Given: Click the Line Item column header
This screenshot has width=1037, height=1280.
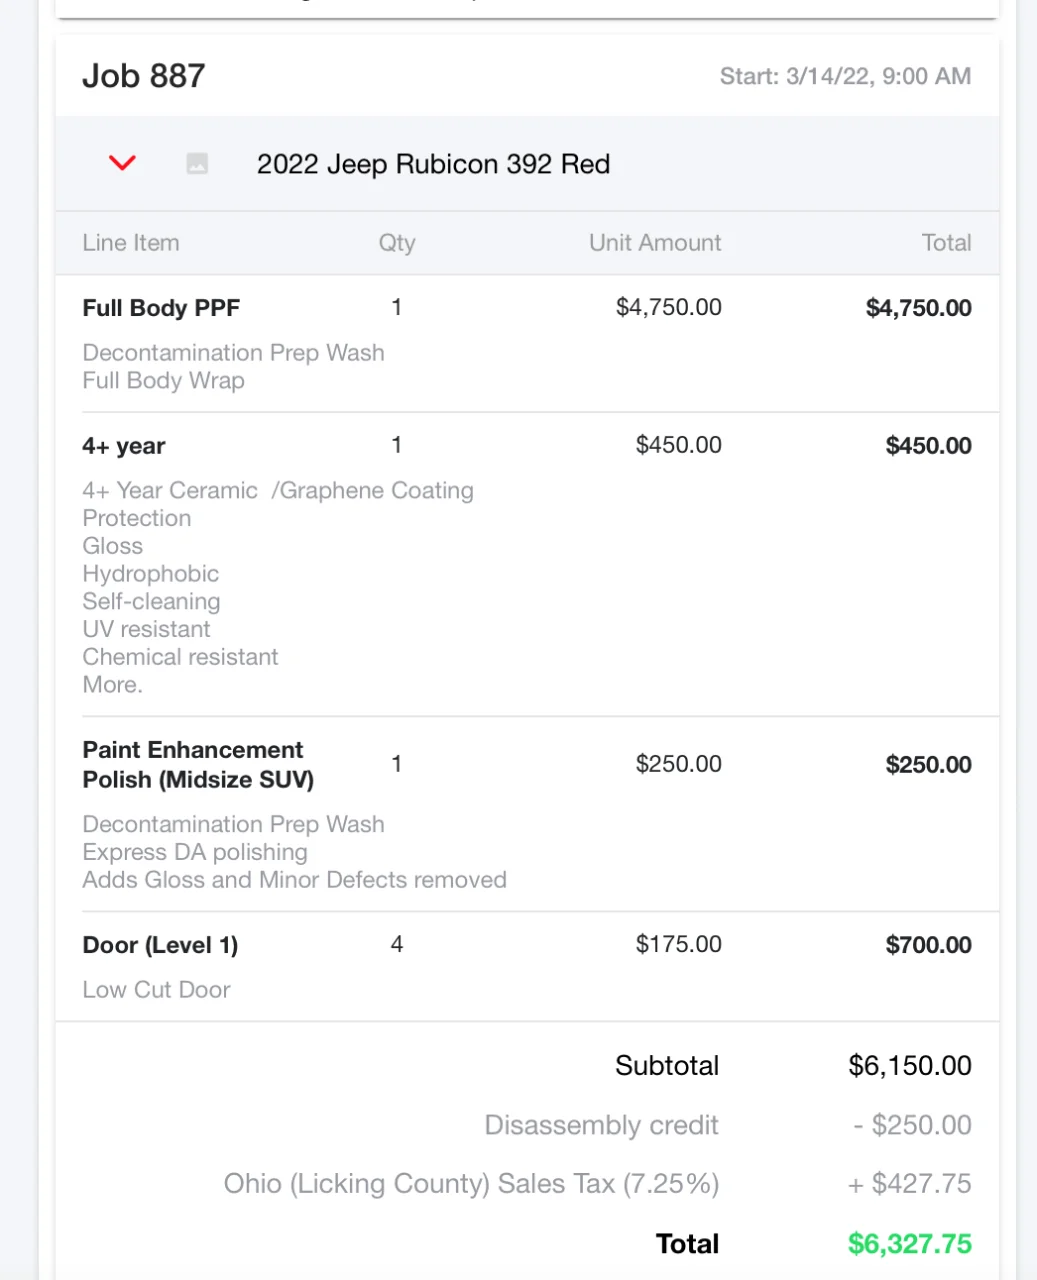Looking at the screenshot, I should click(130, 243).
